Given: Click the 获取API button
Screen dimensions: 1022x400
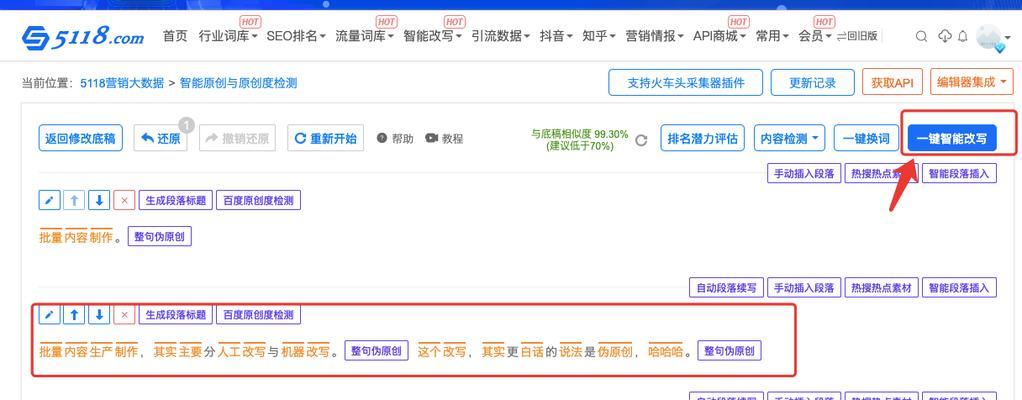Looking at the screenshot, I should tap(892, 83).
